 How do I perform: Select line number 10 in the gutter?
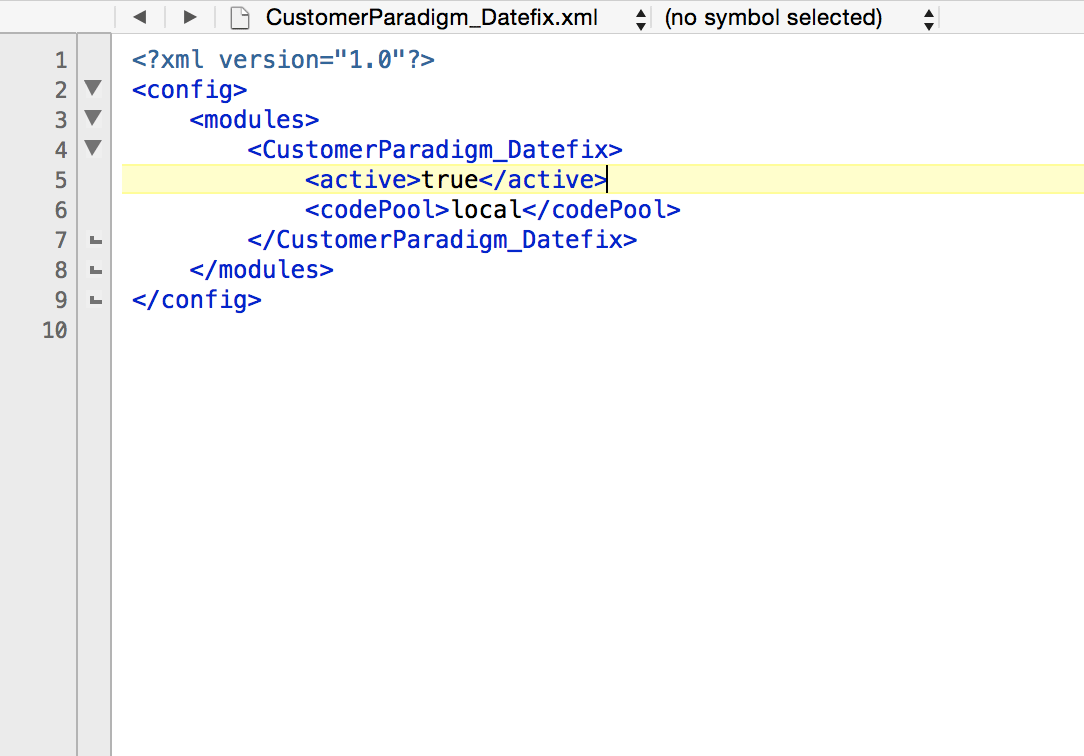pyautogui.click(x=55, y=330)
